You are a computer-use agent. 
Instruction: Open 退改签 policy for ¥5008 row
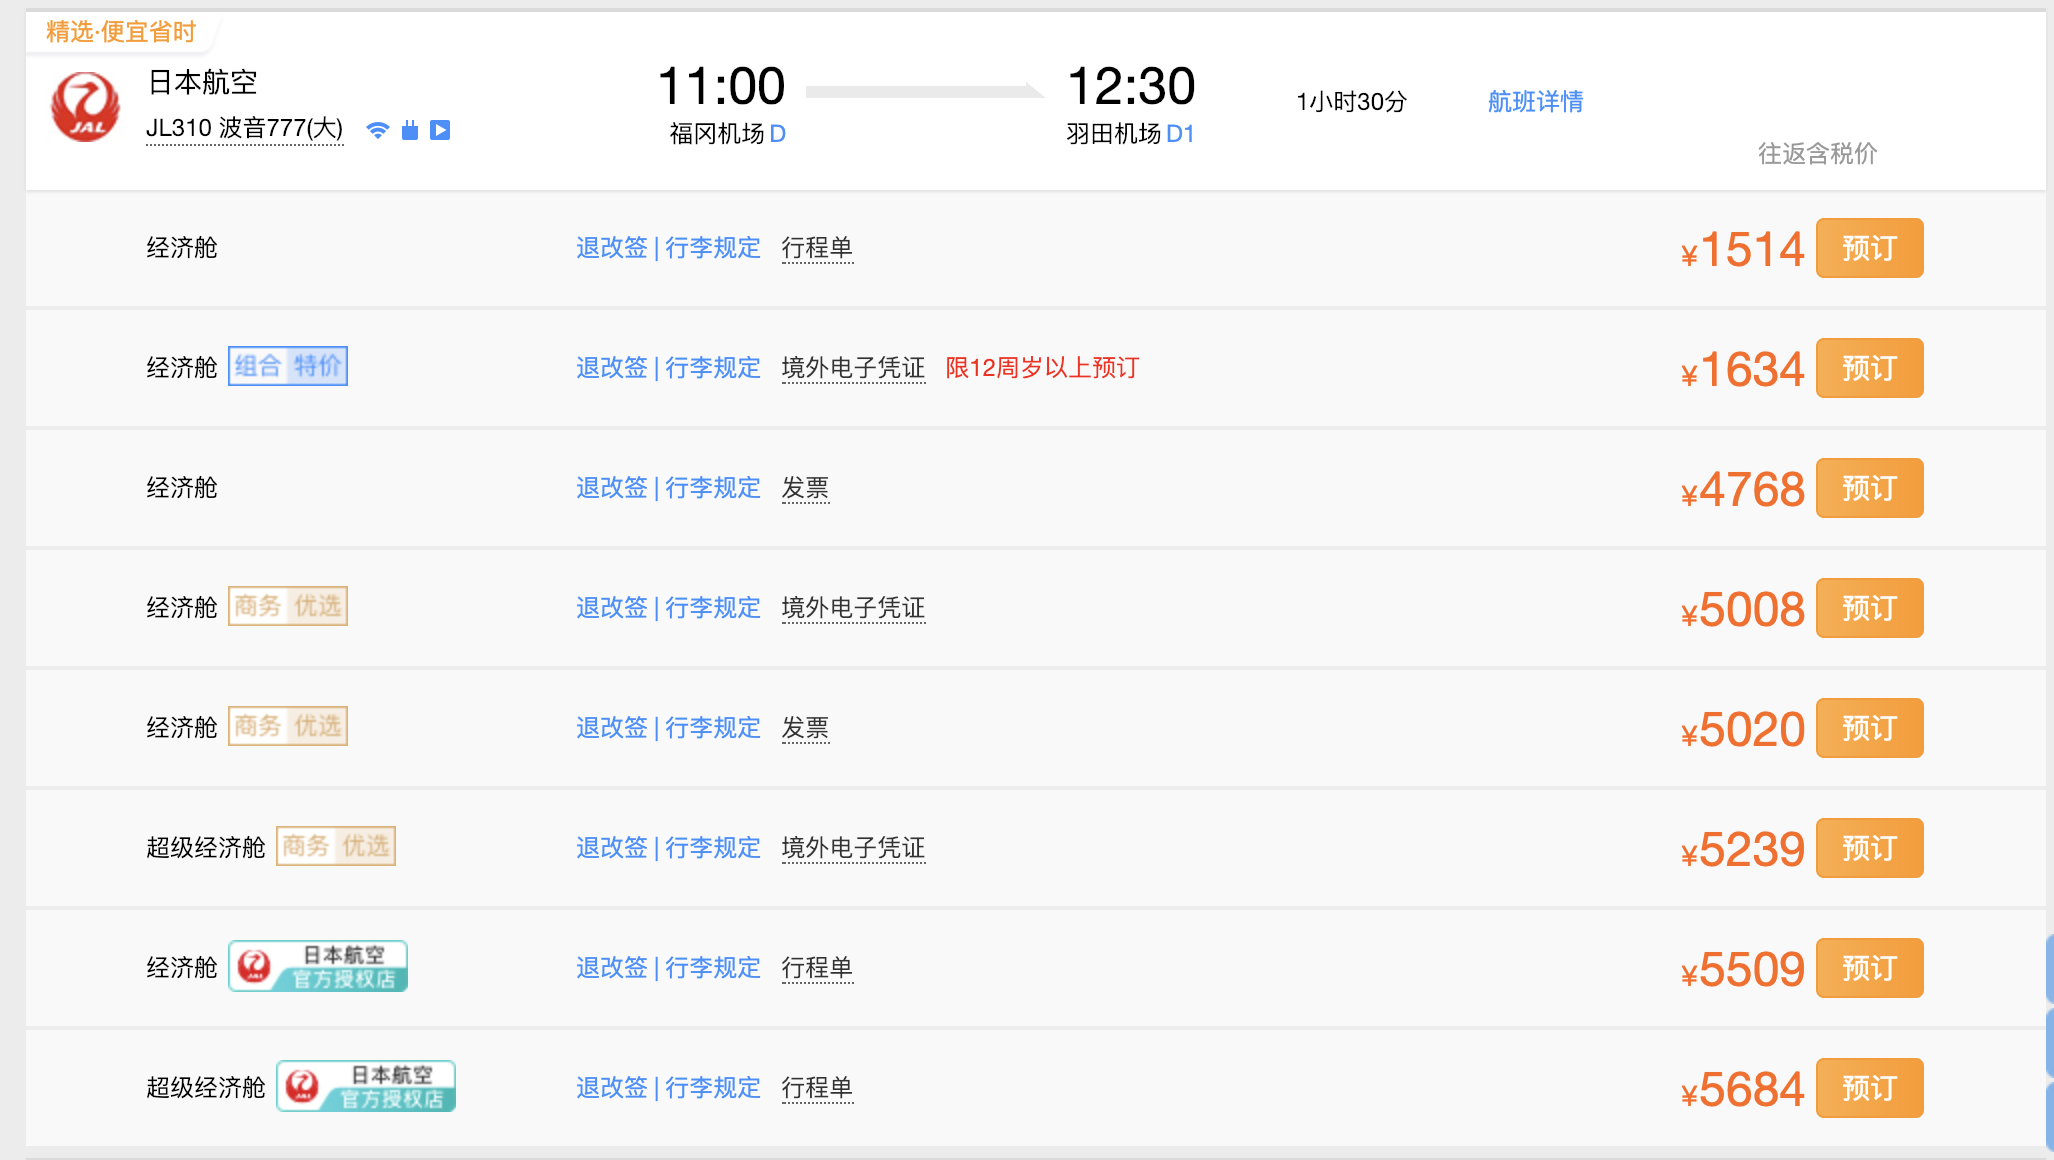612,608
